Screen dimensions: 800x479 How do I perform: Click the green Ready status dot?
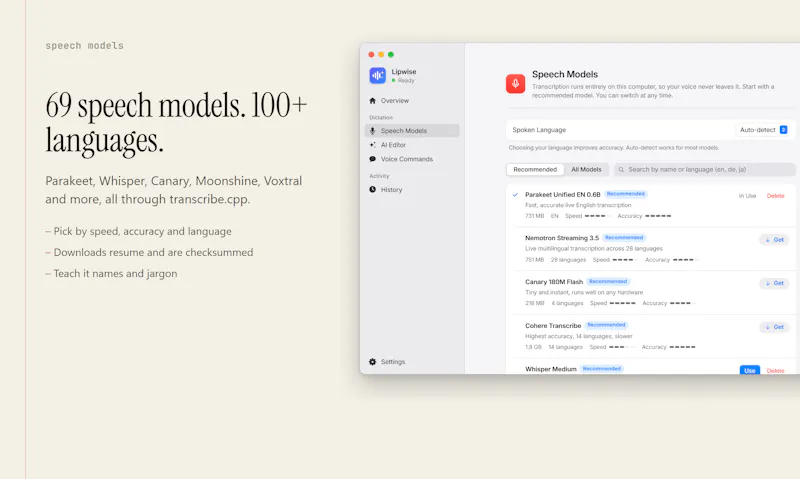pos(393,81)
